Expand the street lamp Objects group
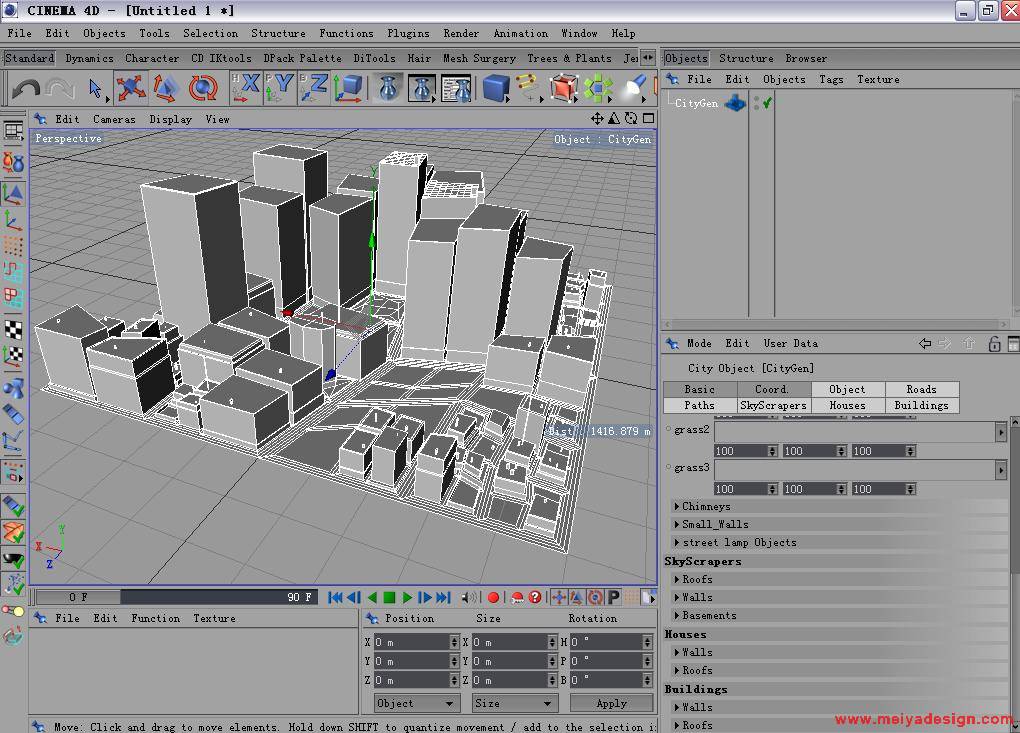Viewport: 1020px width, 733px height. tap(677, 542)
